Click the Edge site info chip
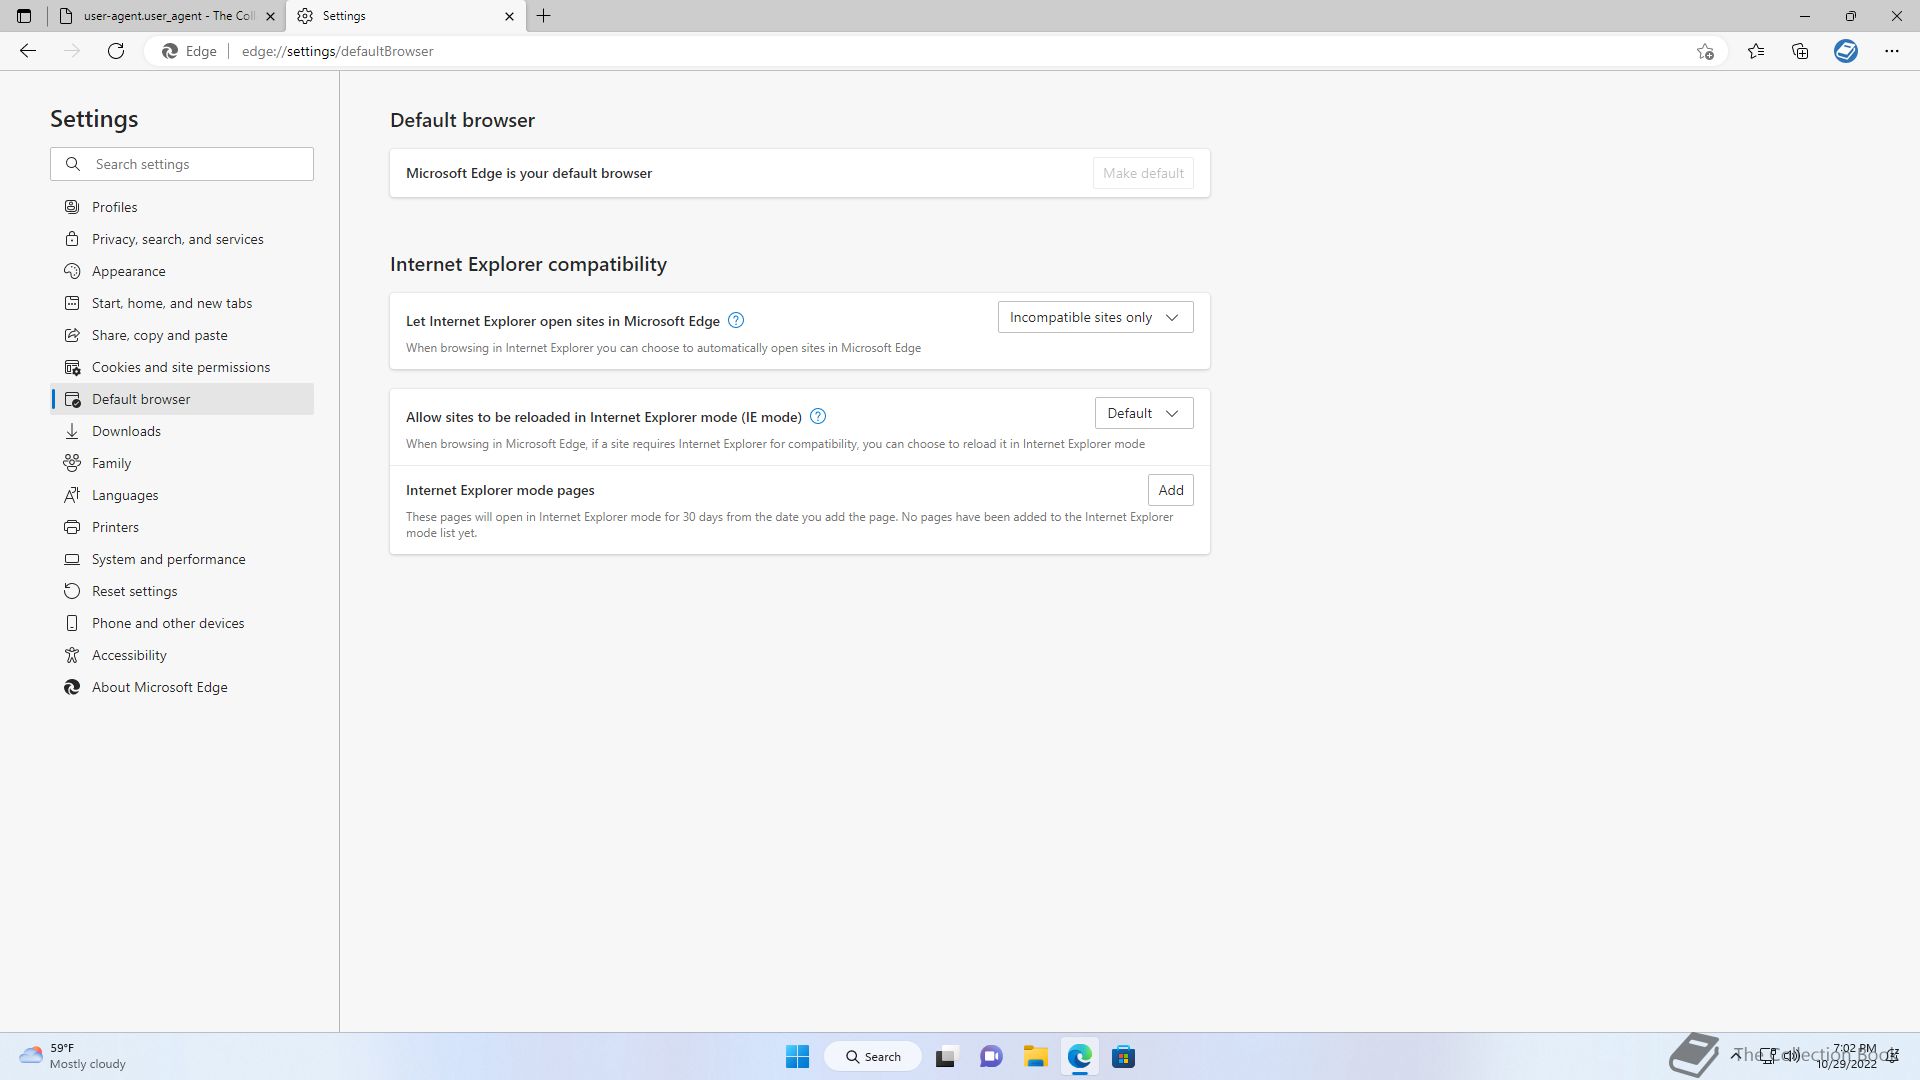 pos(190,51)
